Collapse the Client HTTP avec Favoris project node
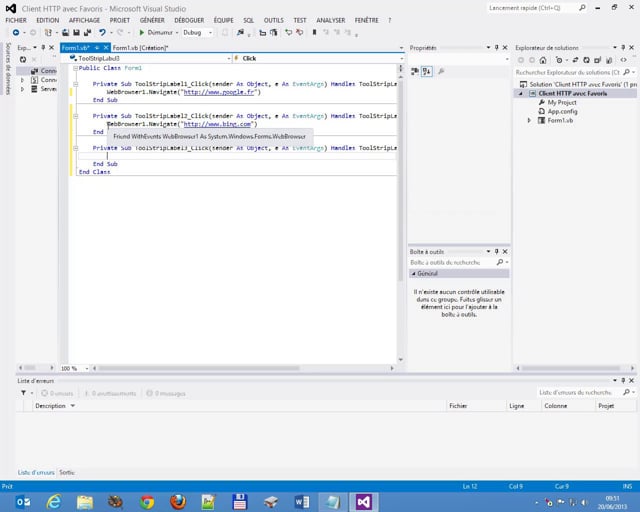Image resolution: width=640 pixels, height=512 pixels. point(521,93)
